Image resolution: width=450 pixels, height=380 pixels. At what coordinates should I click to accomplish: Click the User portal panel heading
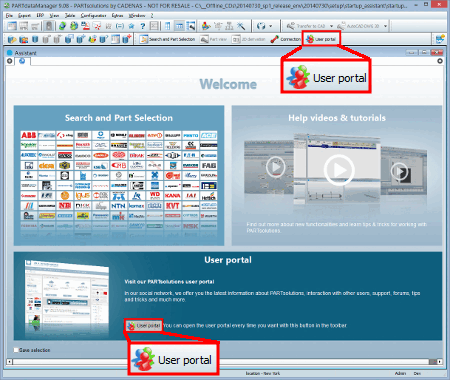point(228,260)
